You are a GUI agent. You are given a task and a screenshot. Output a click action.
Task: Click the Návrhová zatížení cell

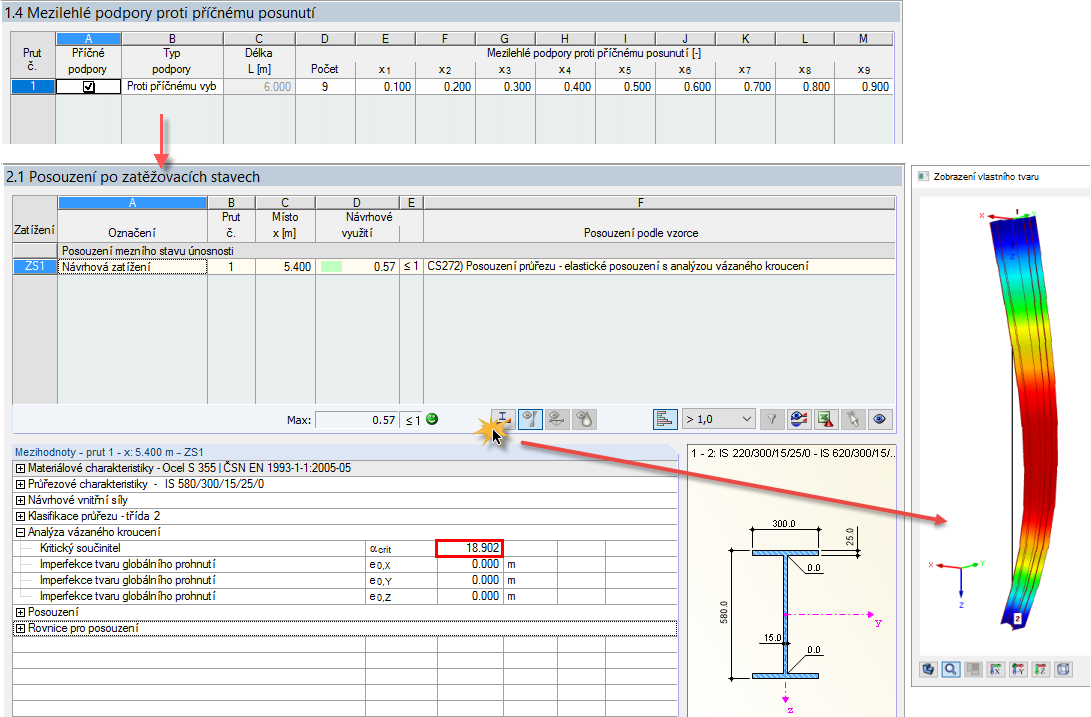coord(132,267)
